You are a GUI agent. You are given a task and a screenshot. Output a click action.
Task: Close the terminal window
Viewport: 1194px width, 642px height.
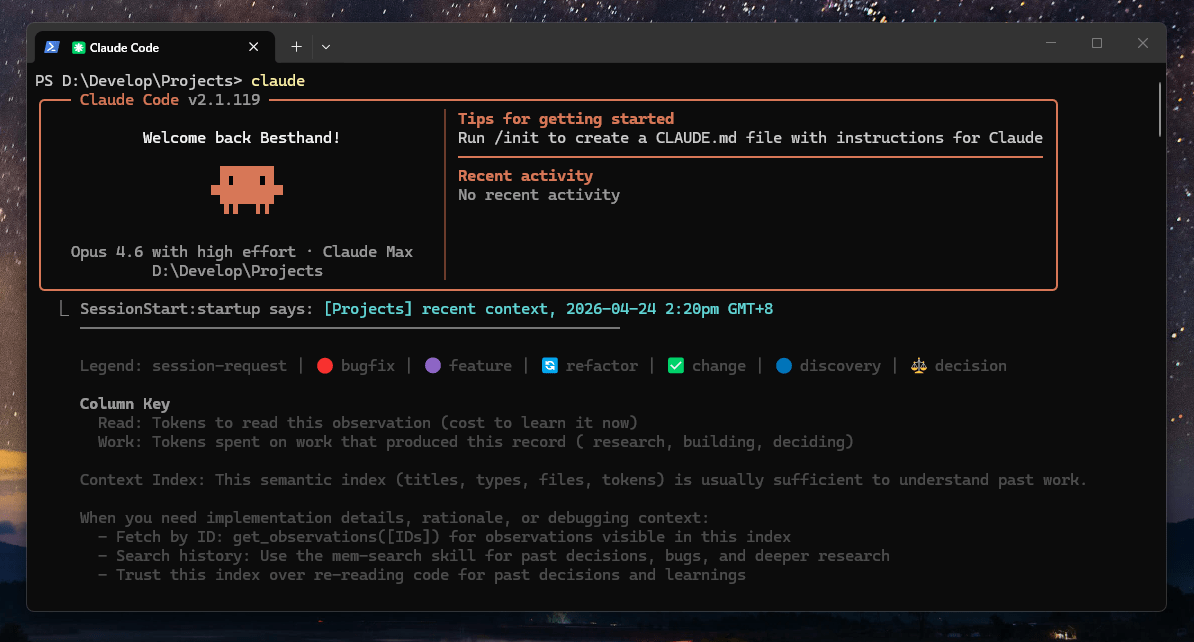coord(1142,43)
